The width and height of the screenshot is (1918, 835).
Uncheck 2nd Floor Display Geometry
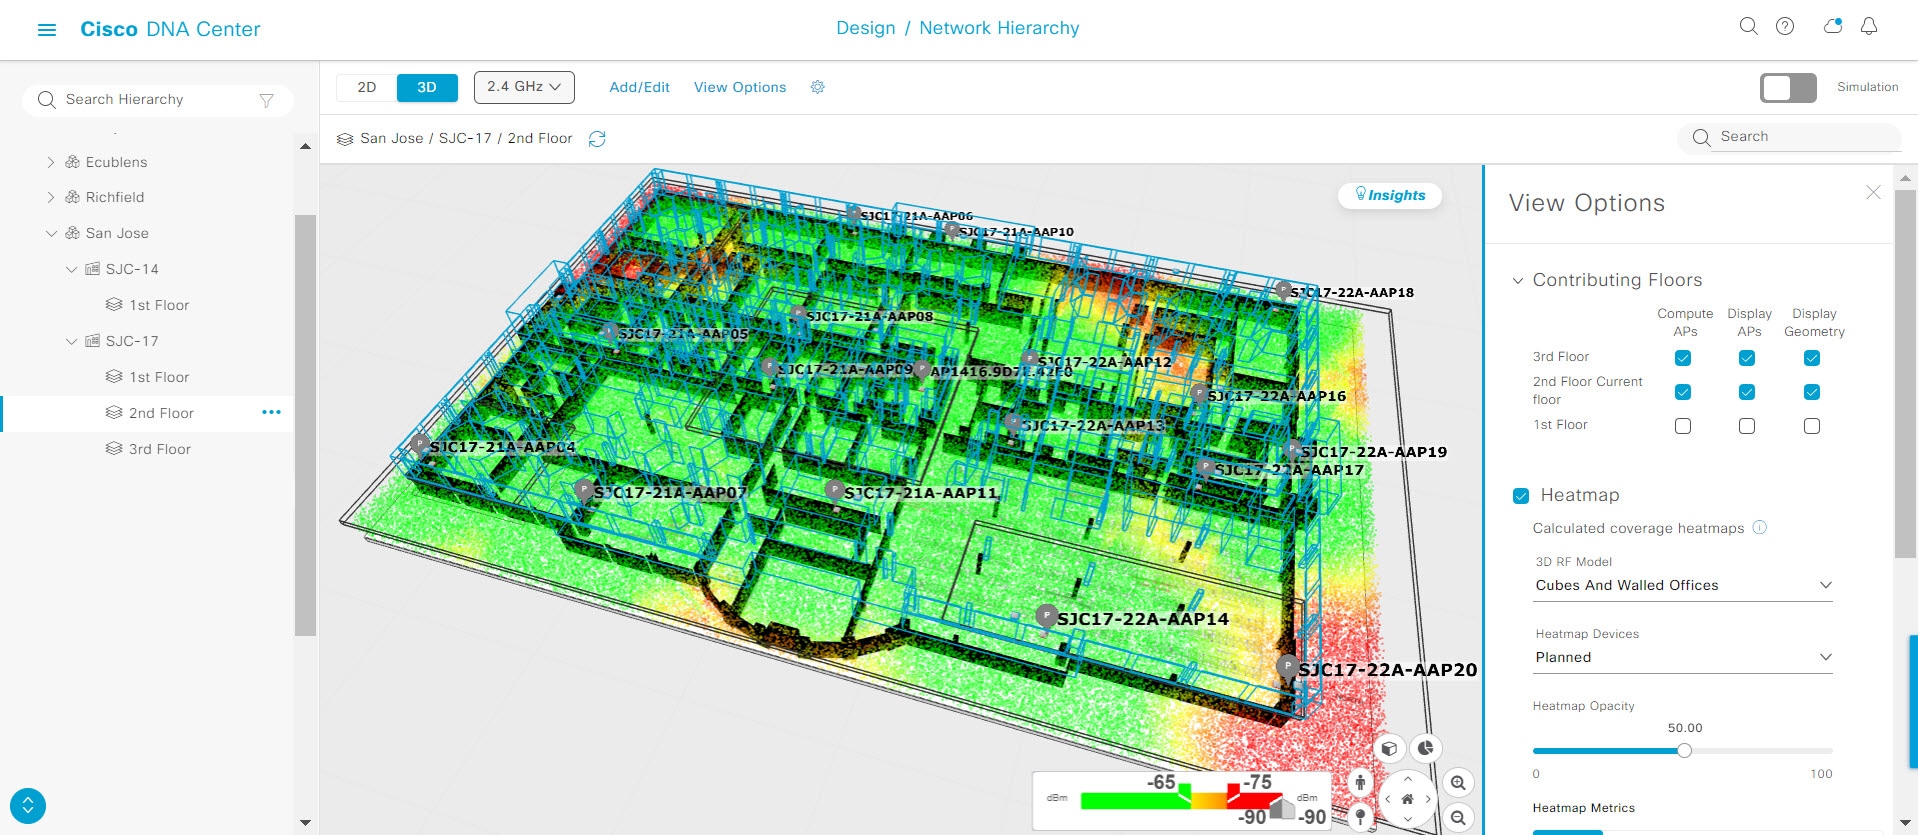tap(1812, 392)
